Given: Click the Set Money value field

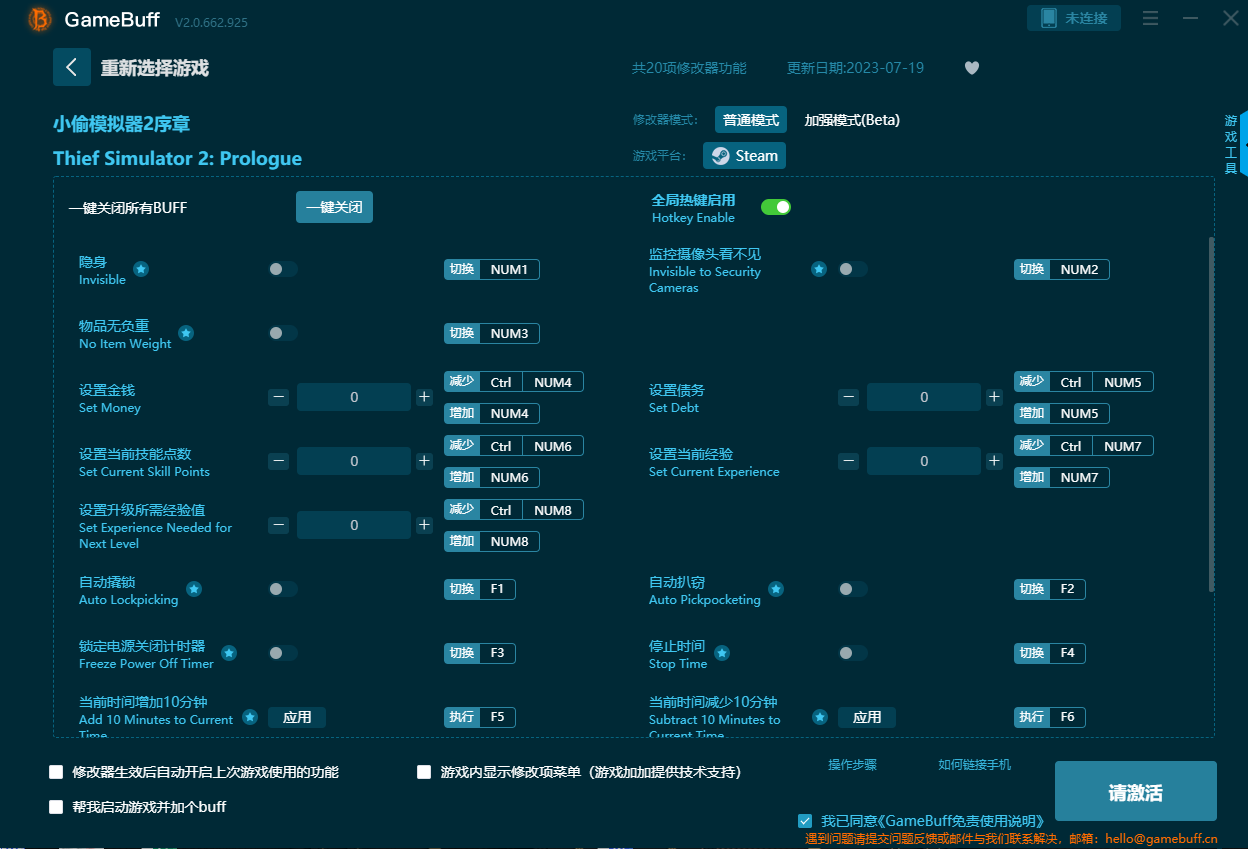Looking at the screenshot, I should pyautogui.click(x=354, y=397).
